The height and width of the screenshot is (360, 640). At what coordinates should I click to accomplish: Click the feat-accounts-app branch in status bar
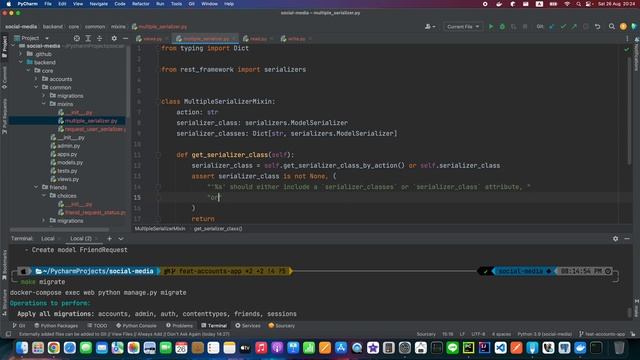tap(602, 334)
